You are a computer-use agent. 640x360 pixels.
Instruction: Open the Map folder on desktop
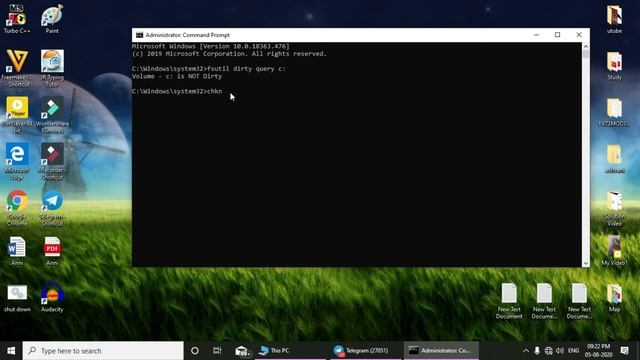pos(614,298)
